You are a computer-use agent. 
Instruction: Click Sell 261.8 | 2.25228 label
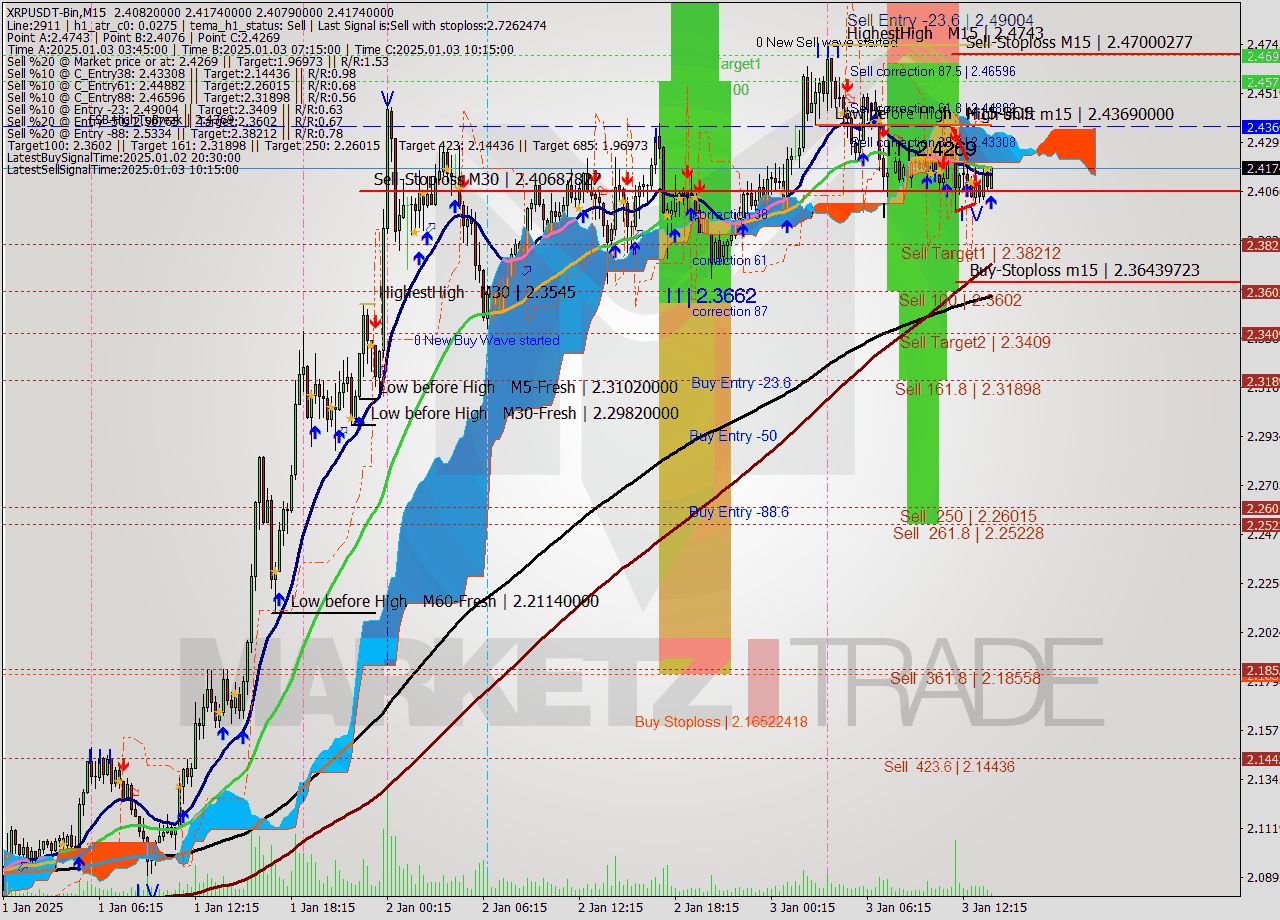[x=968, y=533]
